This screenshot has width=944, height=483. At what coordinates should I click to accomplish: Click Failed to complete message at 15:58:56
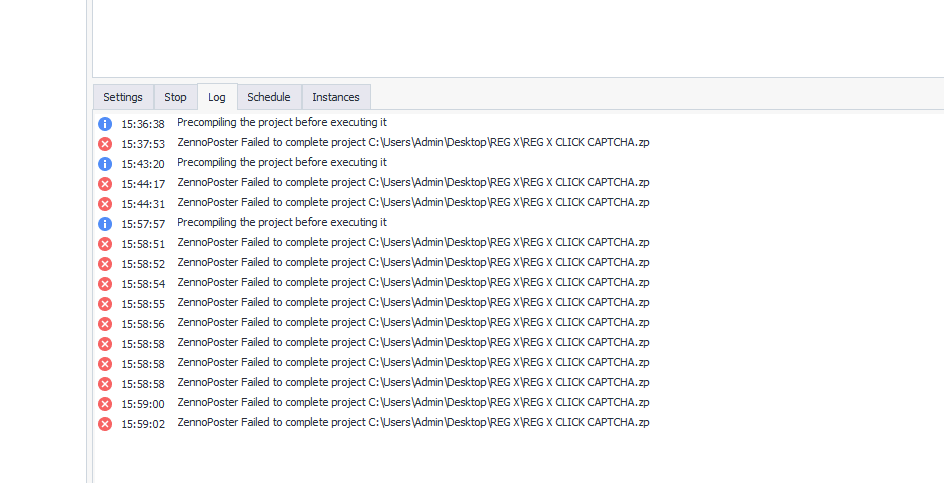coord(413,322)
